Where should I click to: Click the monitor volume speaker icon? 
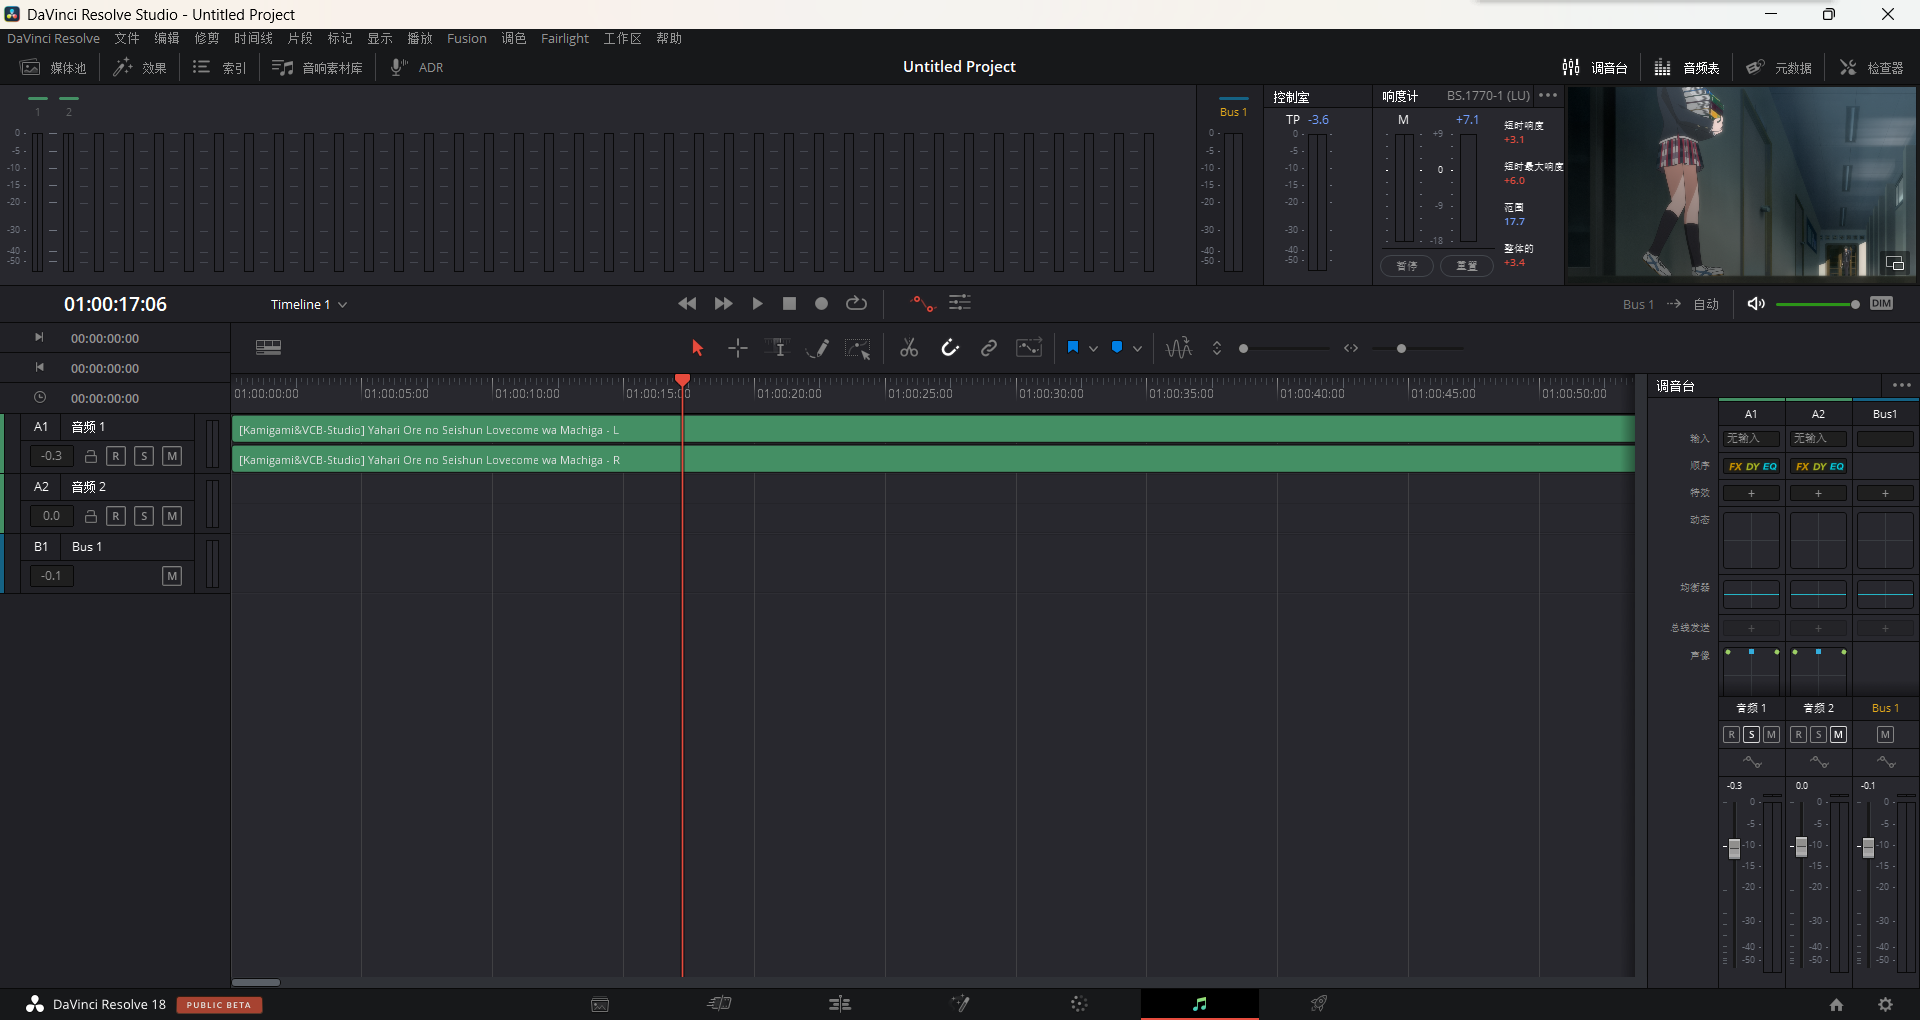(x=1756, y=304)
